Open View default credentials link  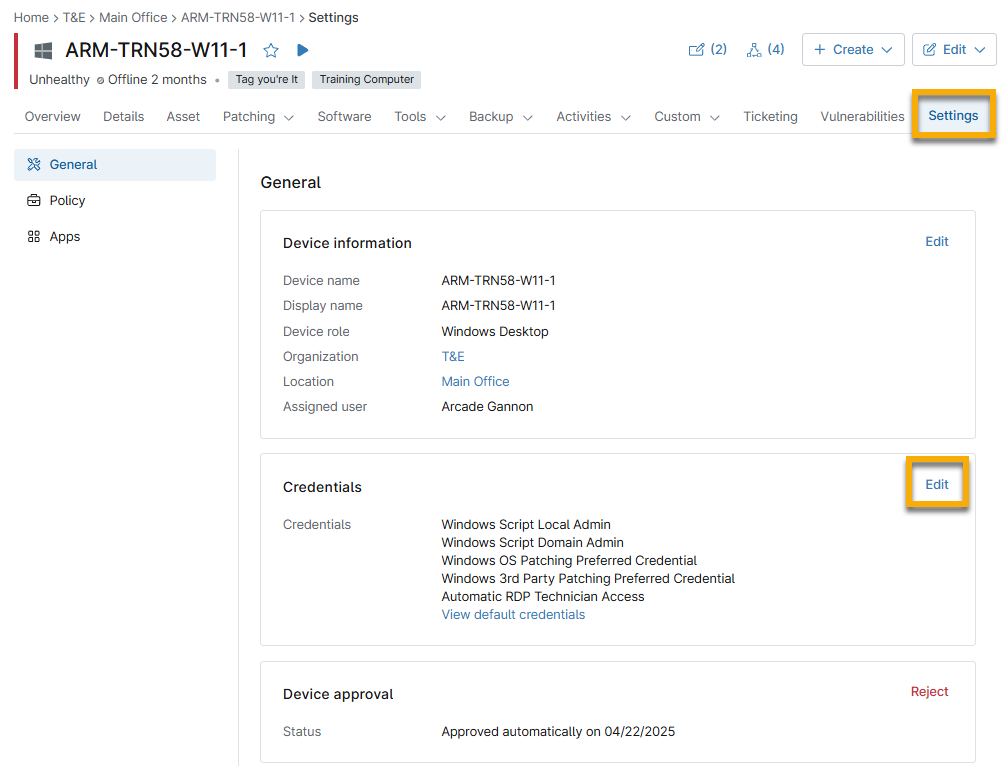coord(513,614)
